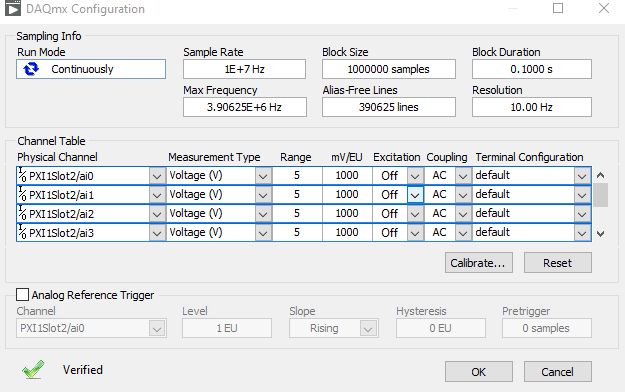Screen dimensions: 625x392
Task: Click channel table scrollbar down arrow
Action: (600, 234)
